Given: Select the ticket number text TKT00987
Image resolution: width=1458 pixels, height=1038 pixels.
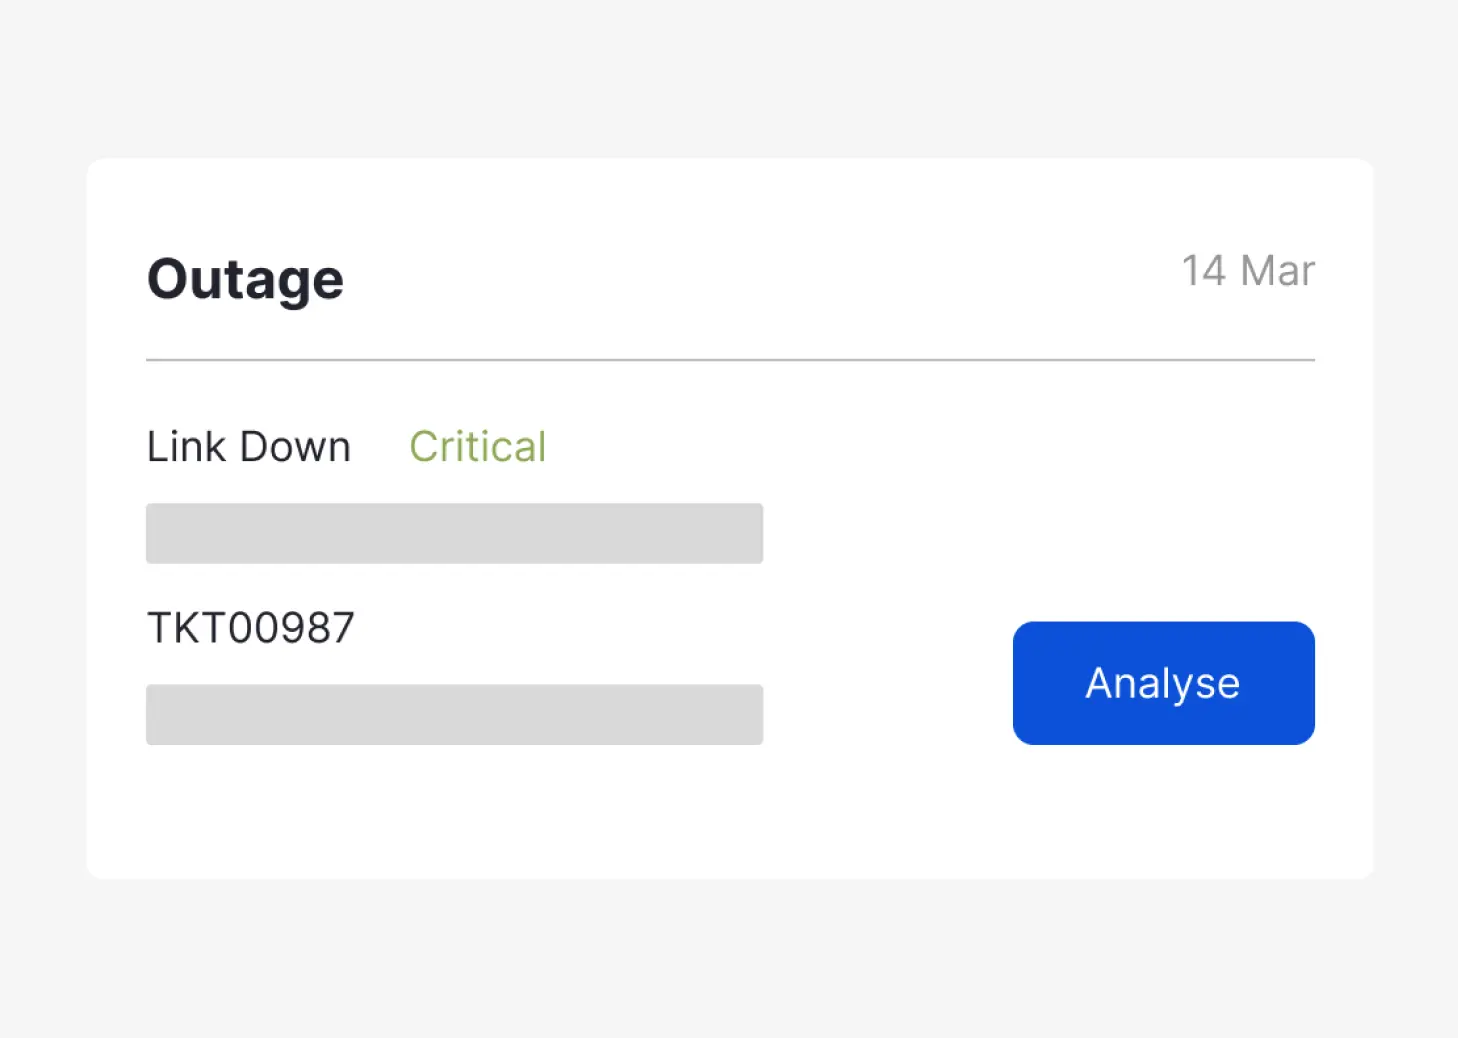Looking at the screenshot, I should tap(251, 628).
